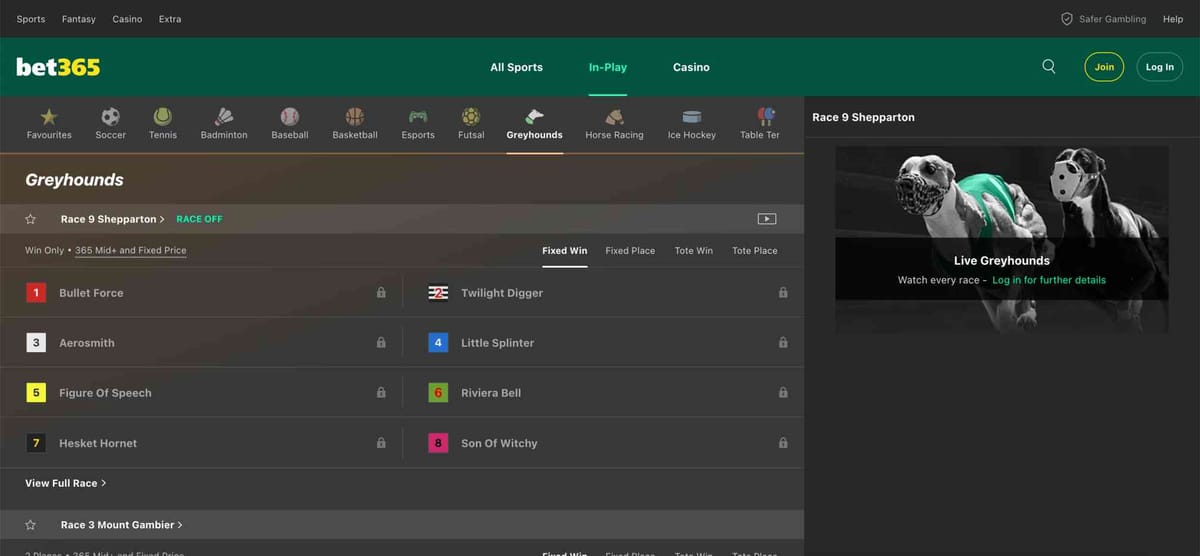This screenshot has width=1200, height=556.
Task: Select runner Figure Of Speech
Action: click(105, 393)
